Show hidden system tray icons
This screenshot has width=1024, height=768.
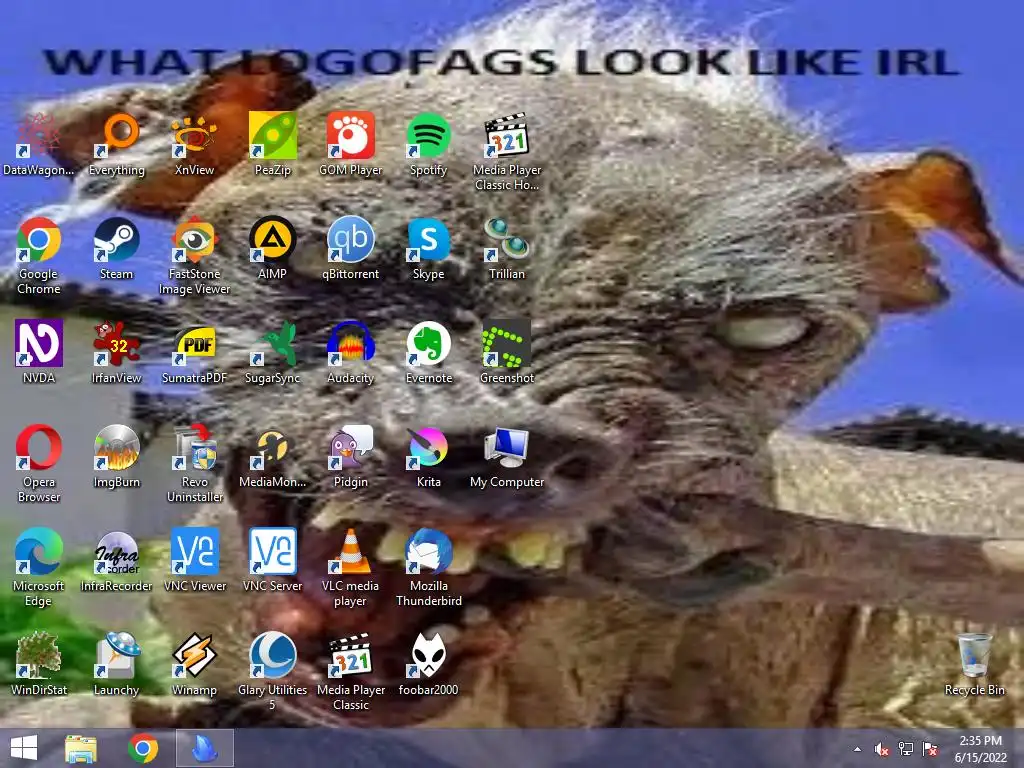(857, 749)
